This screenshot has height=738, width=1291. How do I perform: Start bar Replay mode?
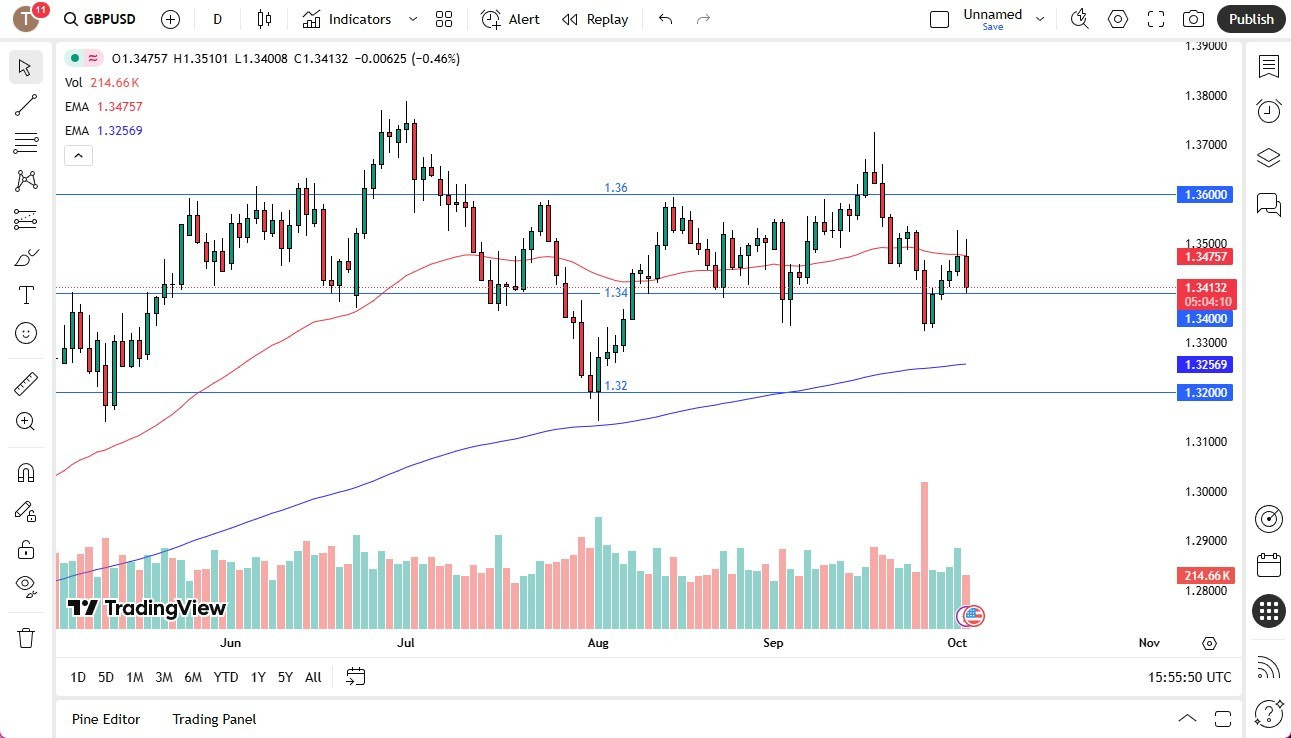point(594,19)
